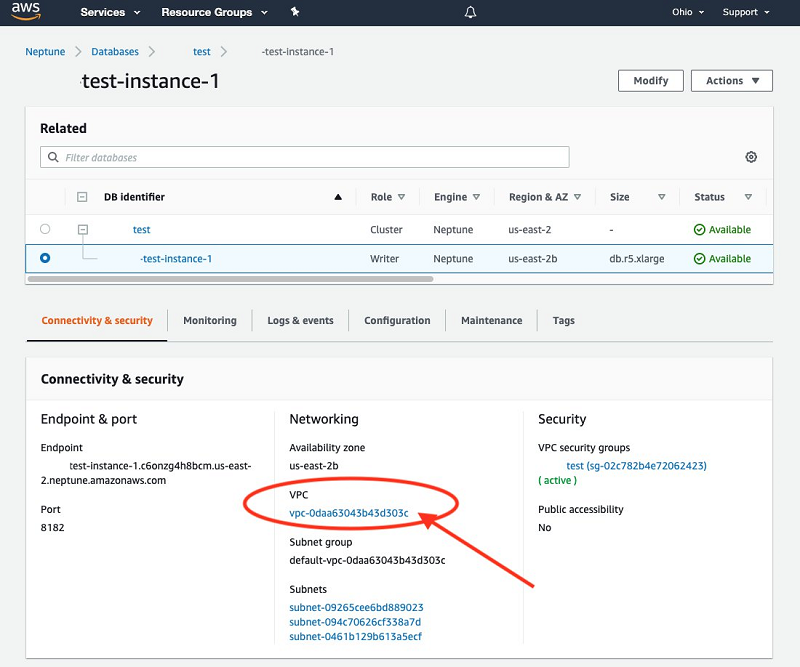This screenshot has height=667, width=800.
Task: Open security group sg-02c782b4e72062423 link
Action: point(636,465)
